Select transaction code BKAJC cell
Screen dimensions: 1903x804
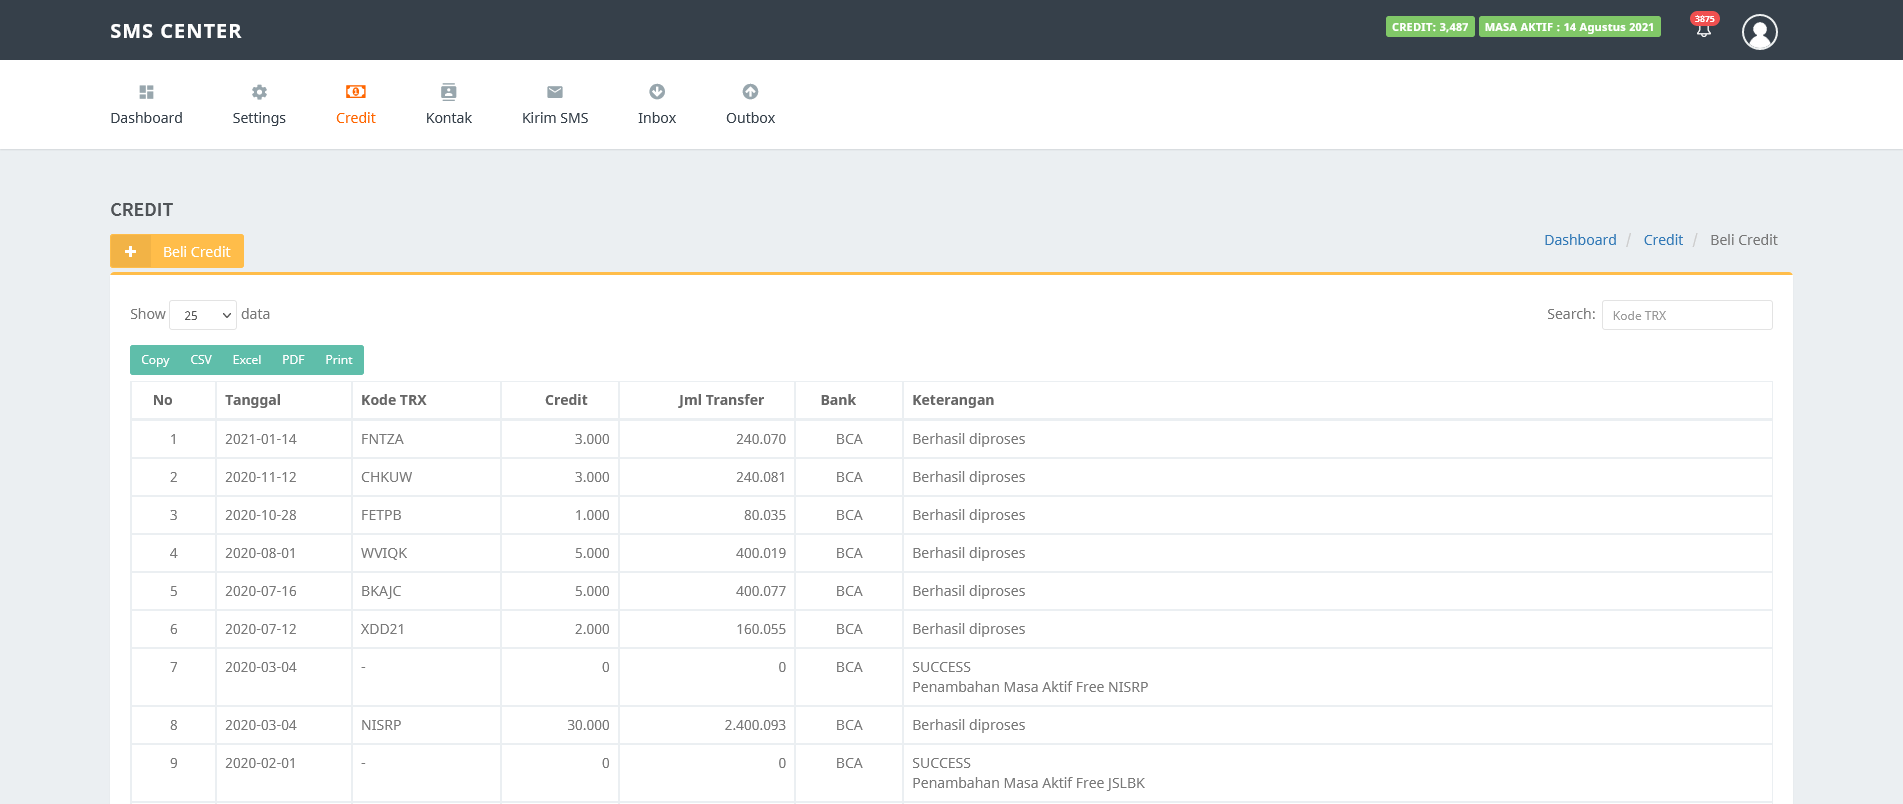[426, 591]
